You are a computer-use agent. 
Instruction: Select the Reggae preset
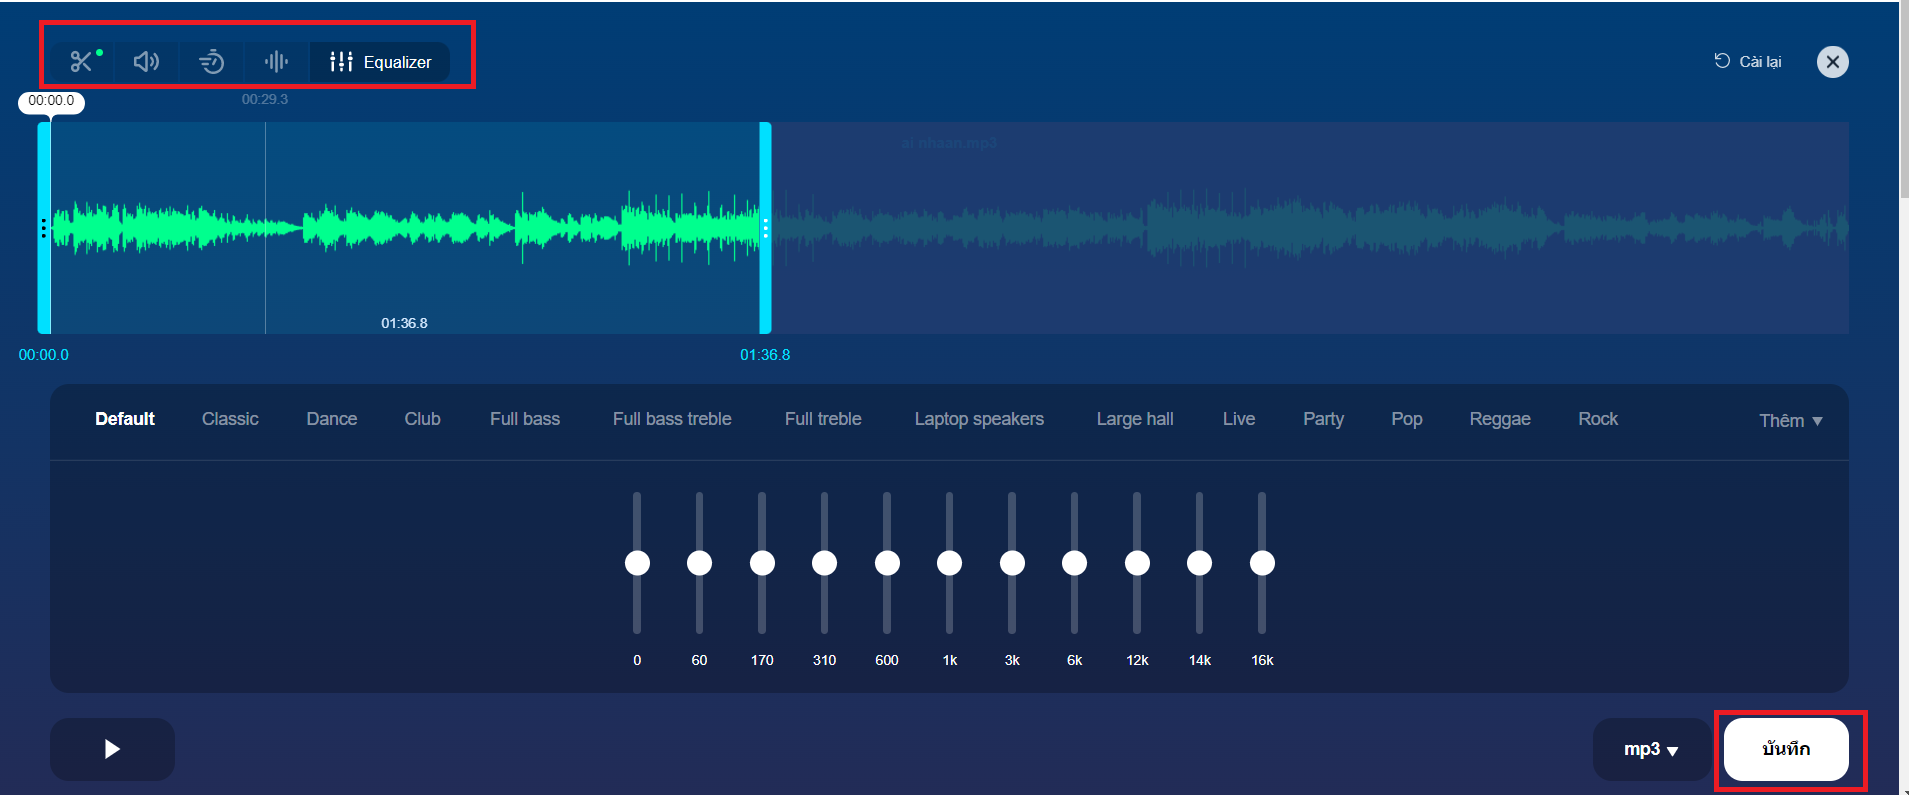(1500, 419)
